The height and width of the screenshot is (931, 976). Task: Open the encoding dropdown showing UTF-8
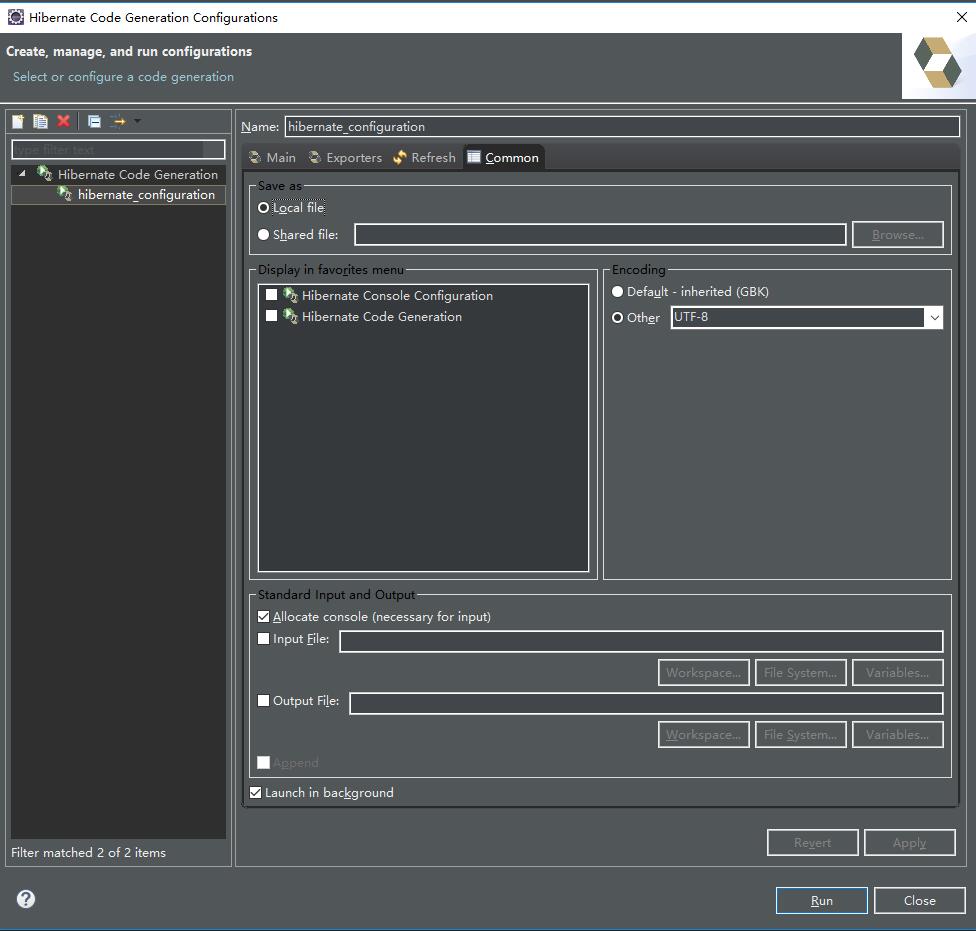(934, 317)
